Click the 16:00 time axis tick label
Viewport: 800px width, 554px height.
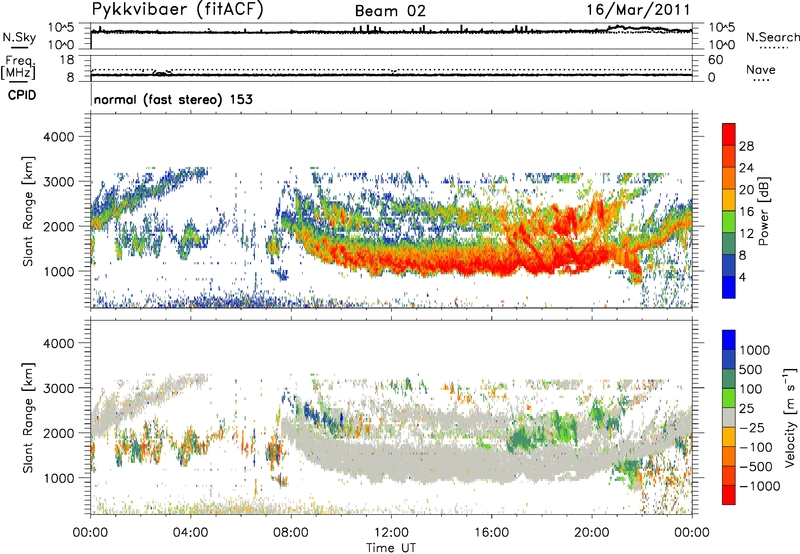(x=491, y=533)
